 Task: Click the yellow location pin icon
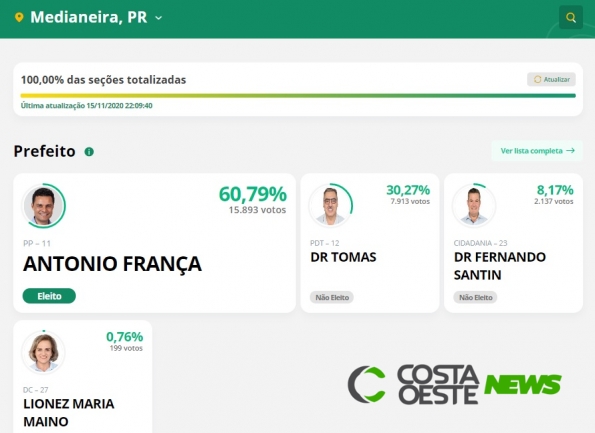19,17
